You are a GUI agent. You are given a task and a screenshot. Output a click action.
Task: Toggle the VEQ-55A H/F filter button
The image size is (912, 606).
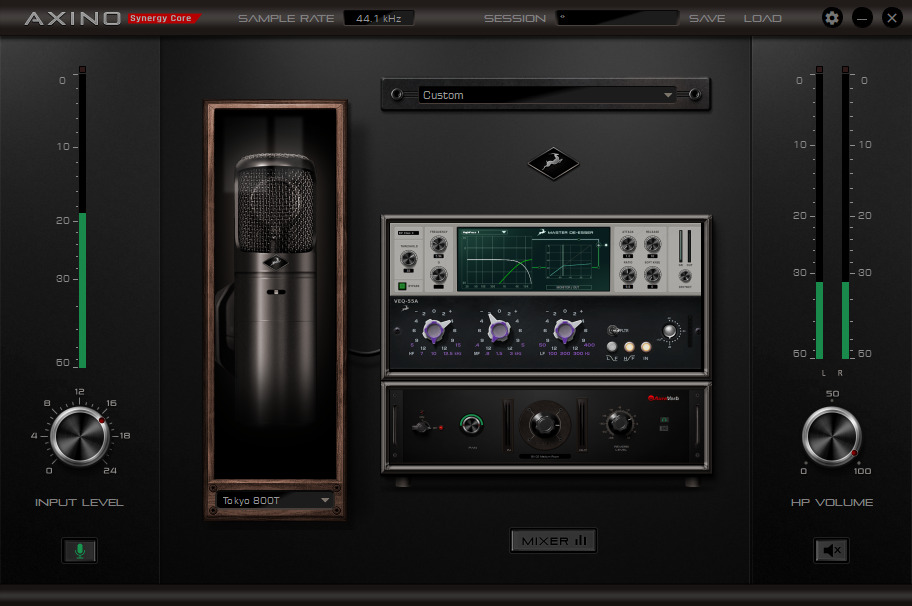(629, 347)
